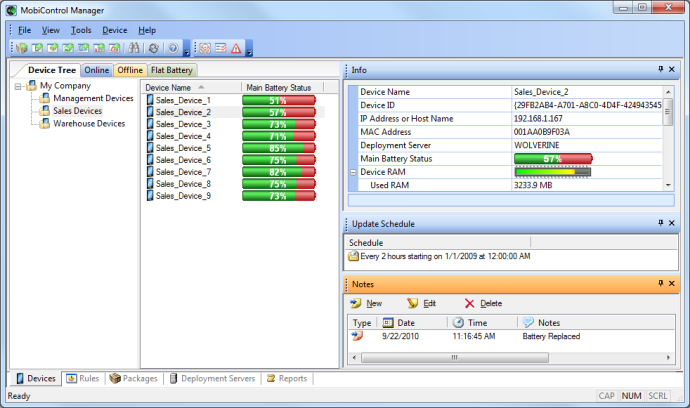This screenshot has height=408, width=690.
Task: Click the lifebuoy support toolbar icon
Action: tap(205, 48)
